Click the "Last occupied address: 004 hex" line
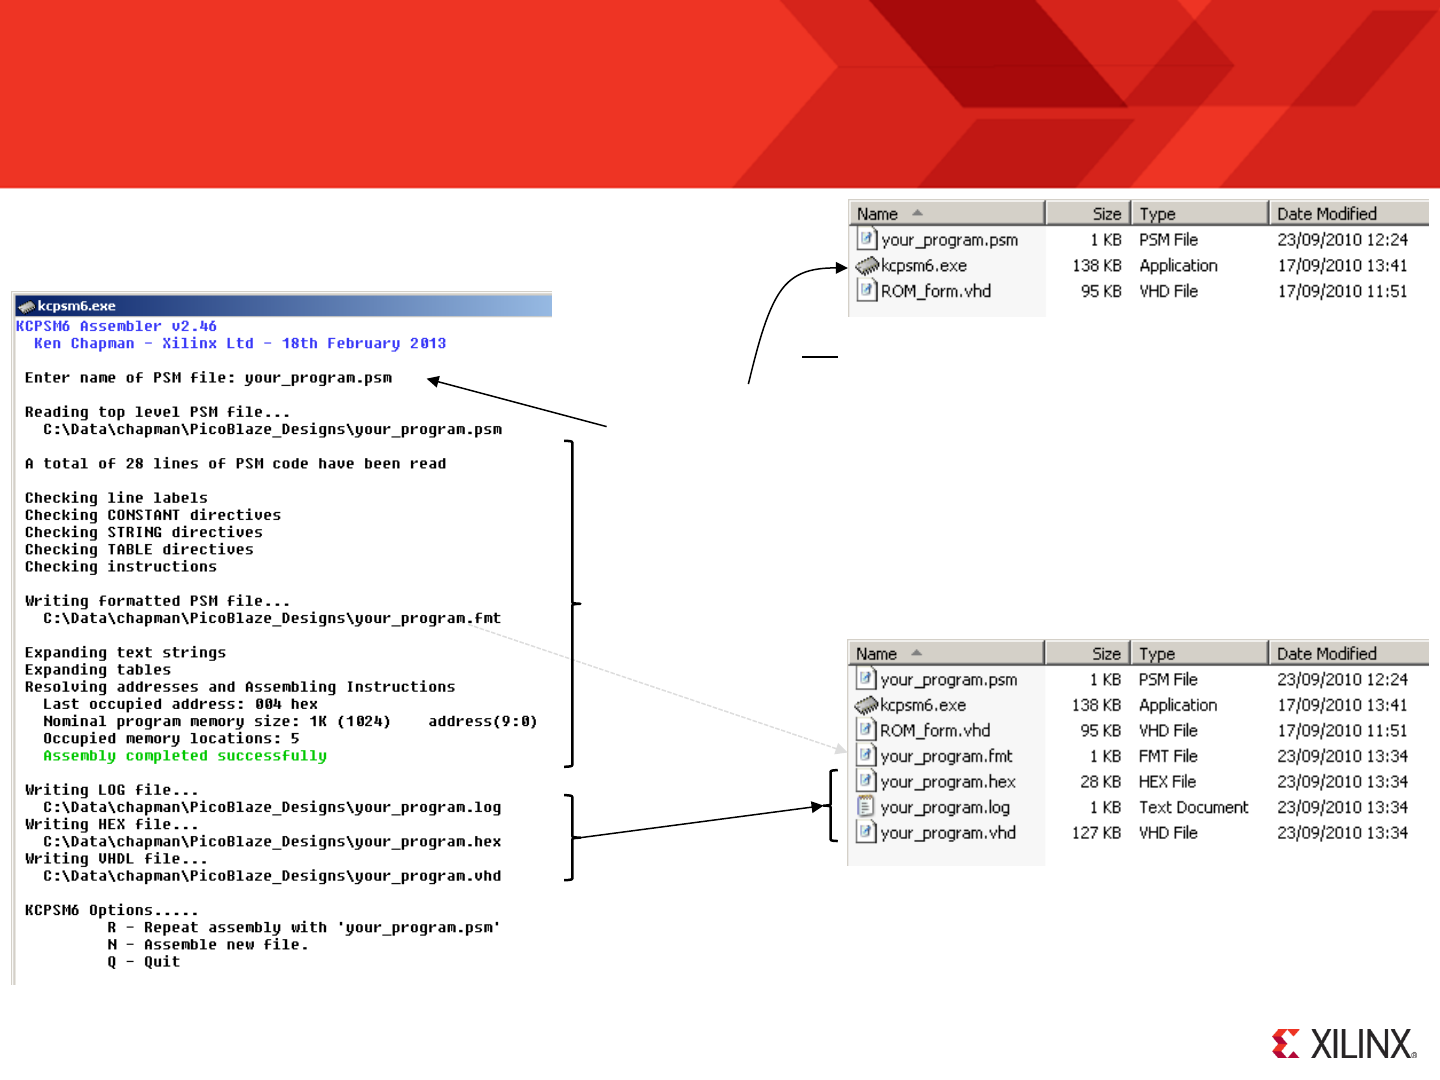Viewport: 1440px width, 1080px height. tap(180, 704)
